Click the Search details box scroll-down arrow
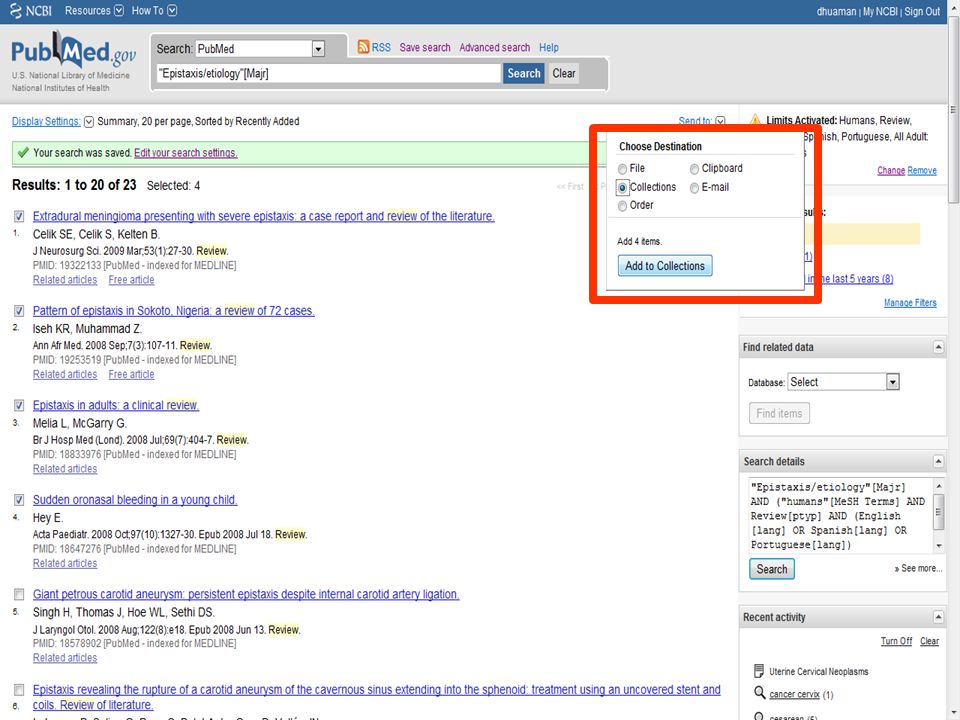 click(x=939, y=545)
